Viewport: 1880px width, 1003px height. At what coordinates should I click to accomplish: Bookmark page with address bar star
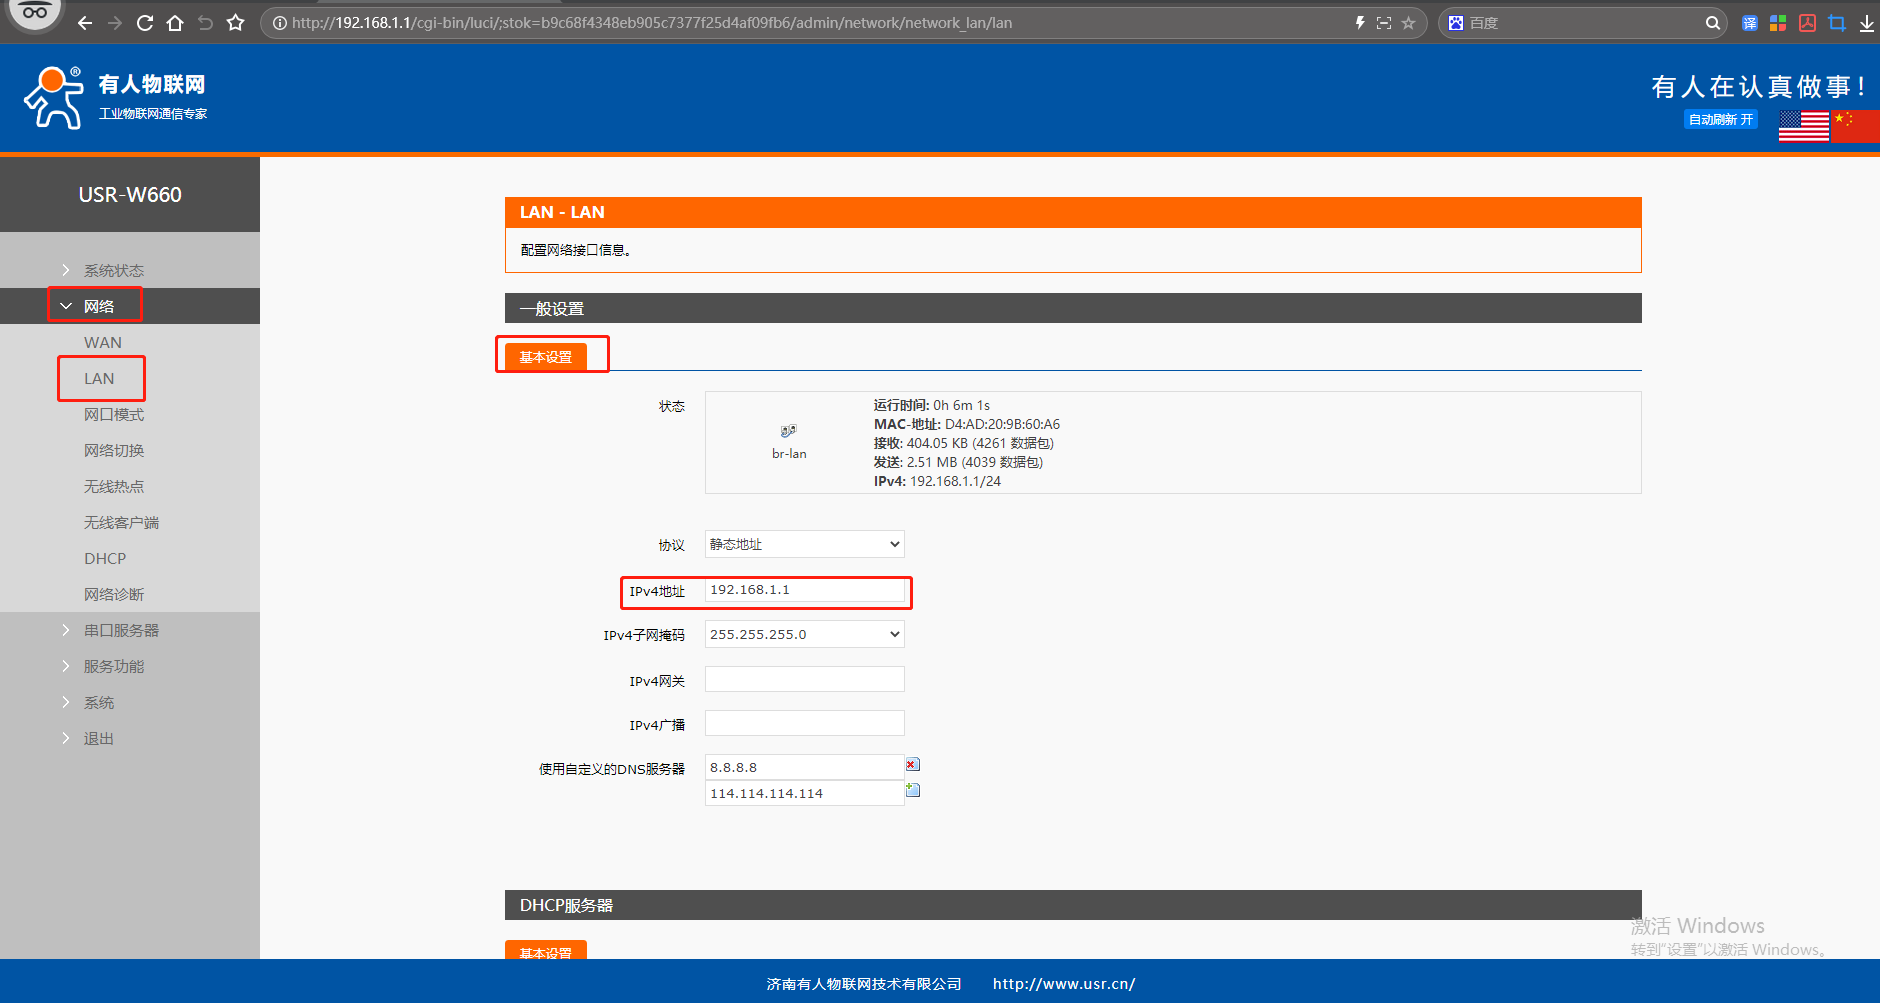point(1408,23)
